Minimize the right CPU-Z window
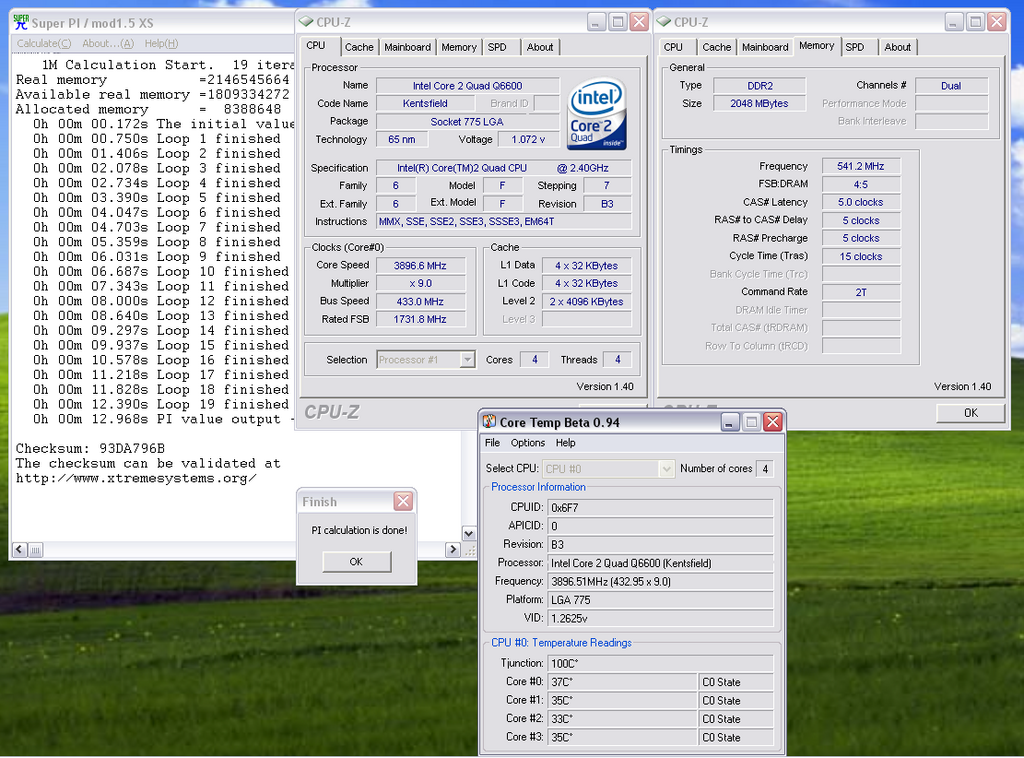Screen dimensions: 1024x758 953,22
